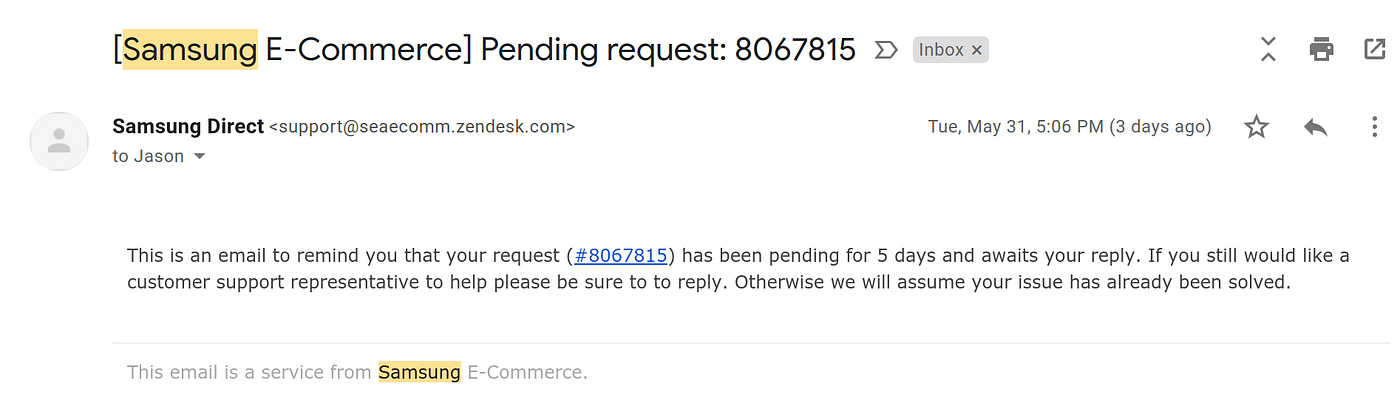
Task: Open the email in a new window
Action: point(1373,49)
